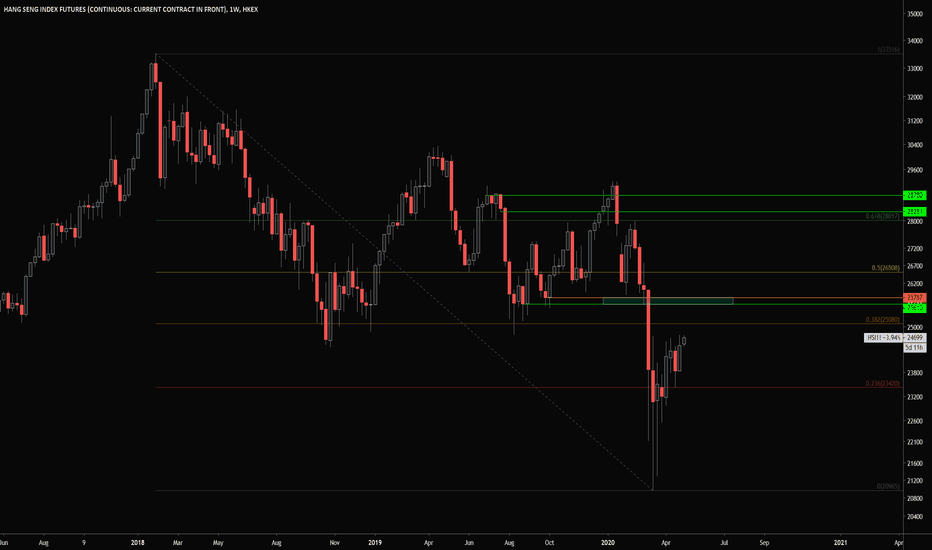
Task: Select the 0(20965) Fibonacci bottom label
Action: (888, 486)
